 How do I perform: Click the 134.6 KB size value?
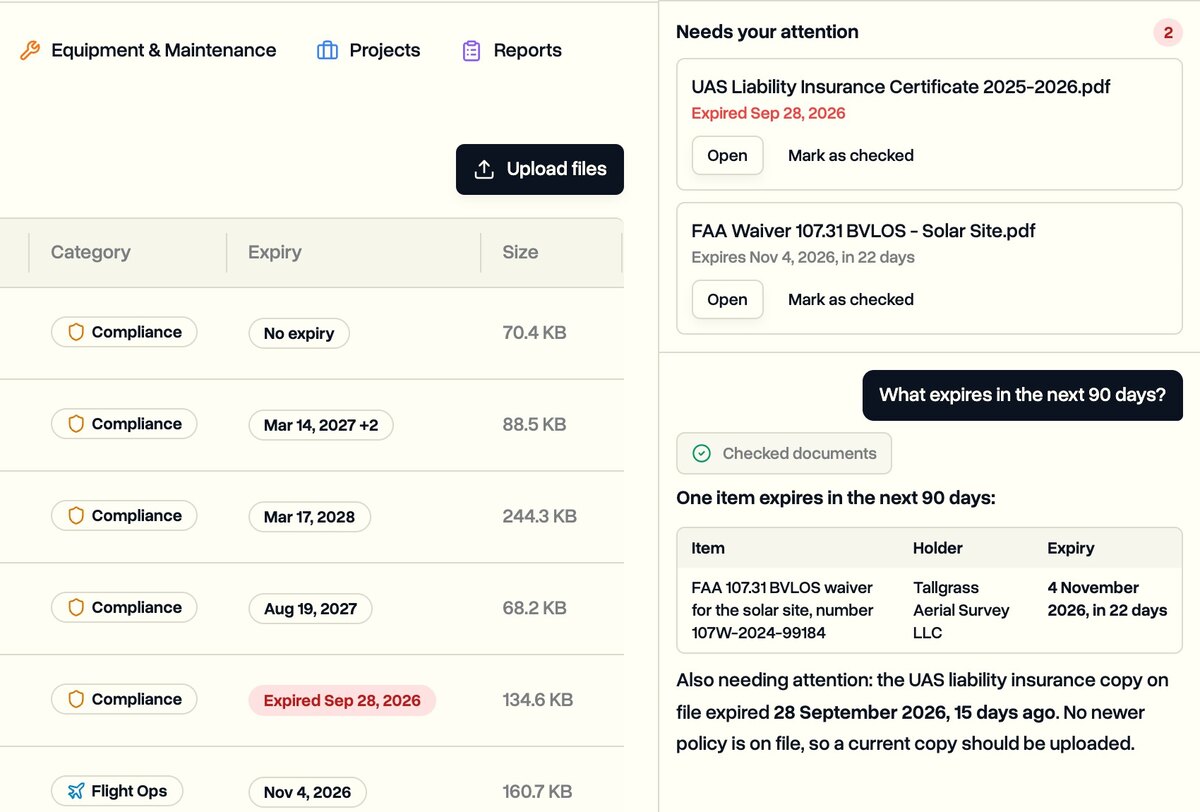coord(537,700)
